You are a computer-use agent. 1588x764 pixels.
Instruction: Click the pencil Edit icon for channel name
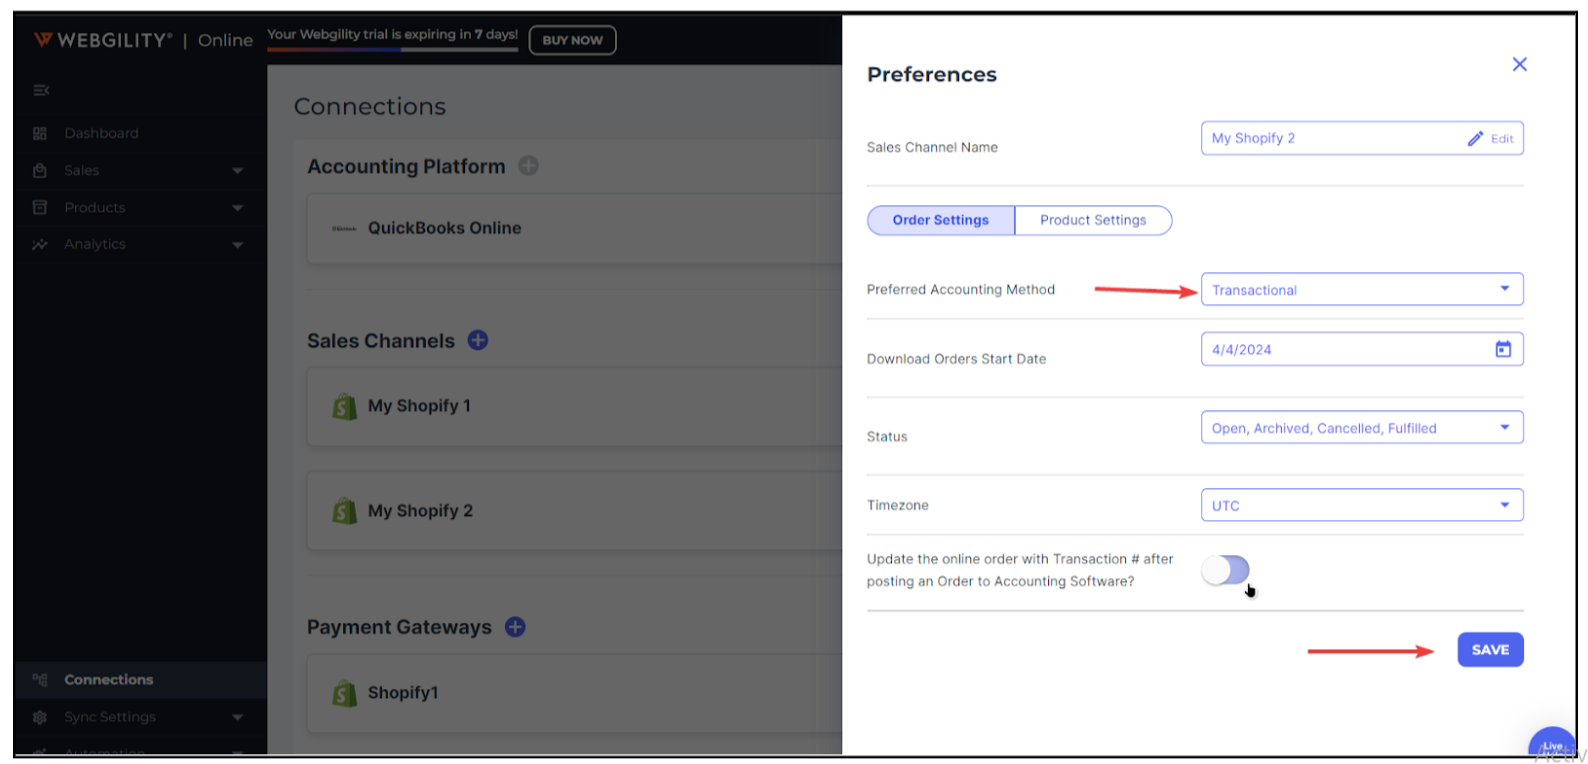click(x=1475, y=139)
